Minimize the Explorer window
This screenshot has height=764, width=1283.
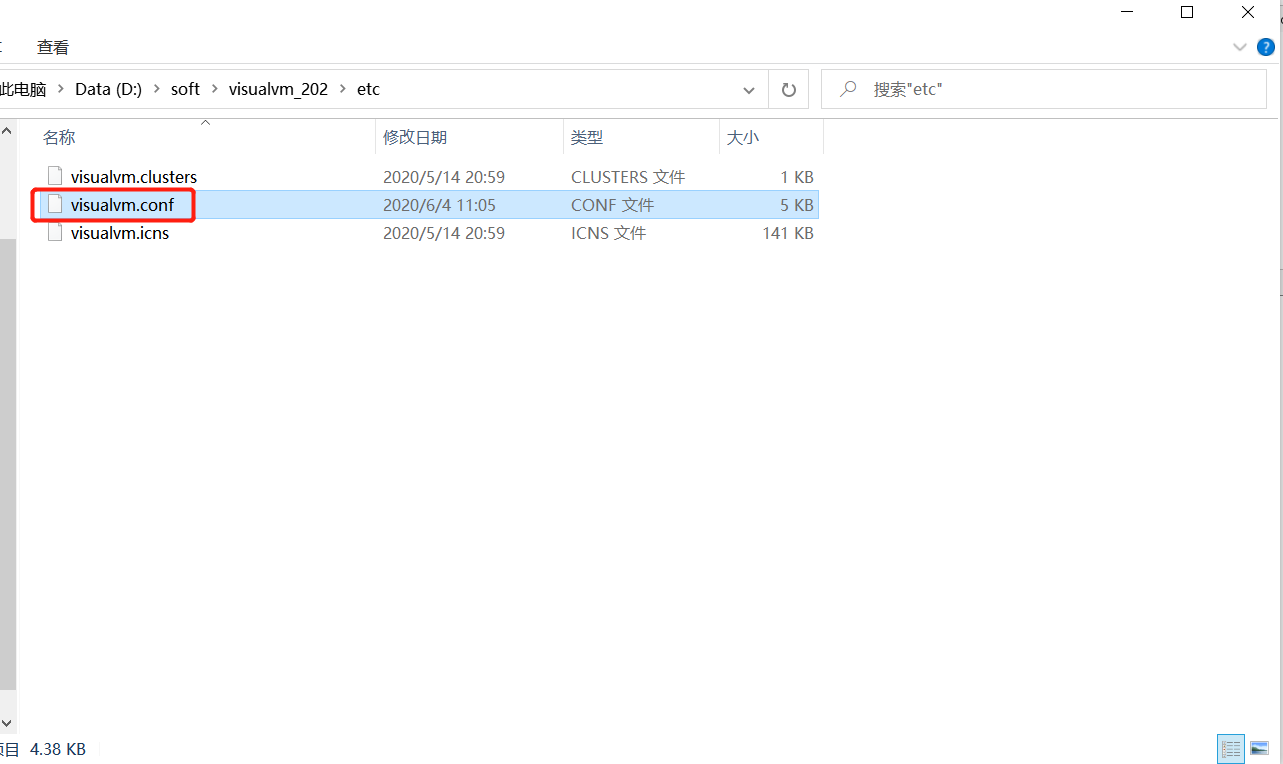tap(1125, 12)
